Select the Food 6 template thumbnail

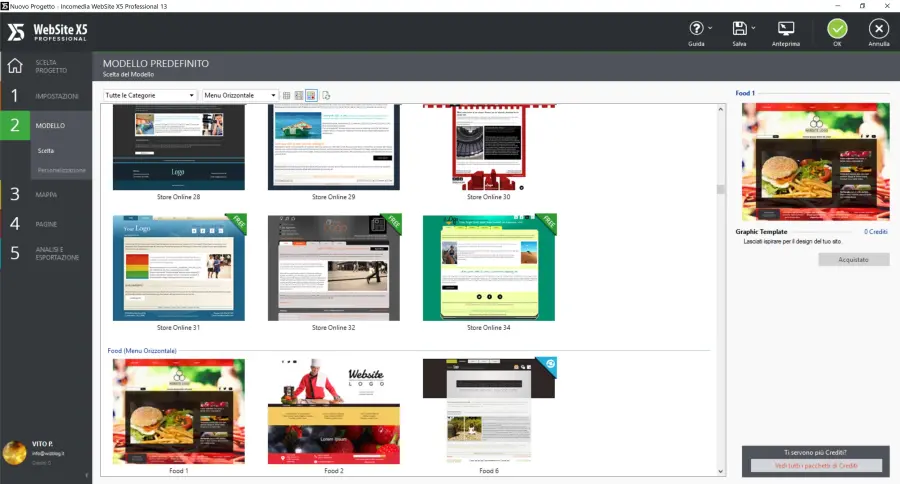(x=488, y=411)
